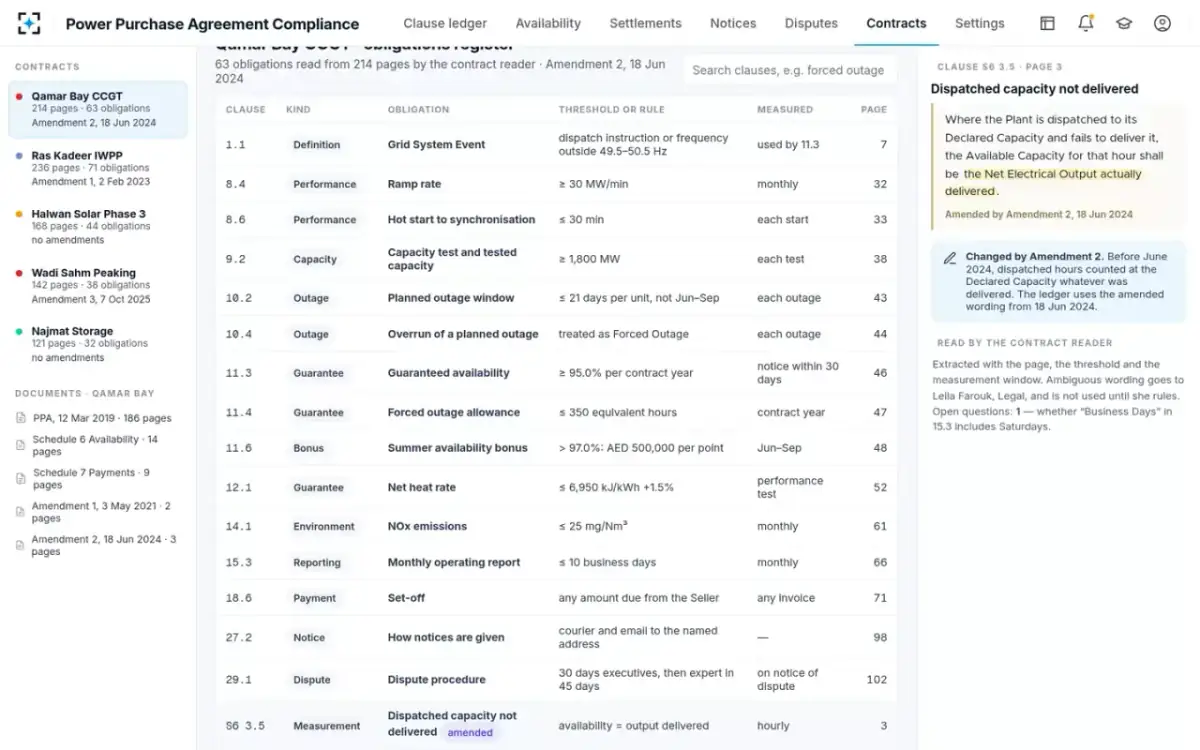Switch to Disputes tab
The height and width of the screenshot is (750, 1200).
point(811,23)
